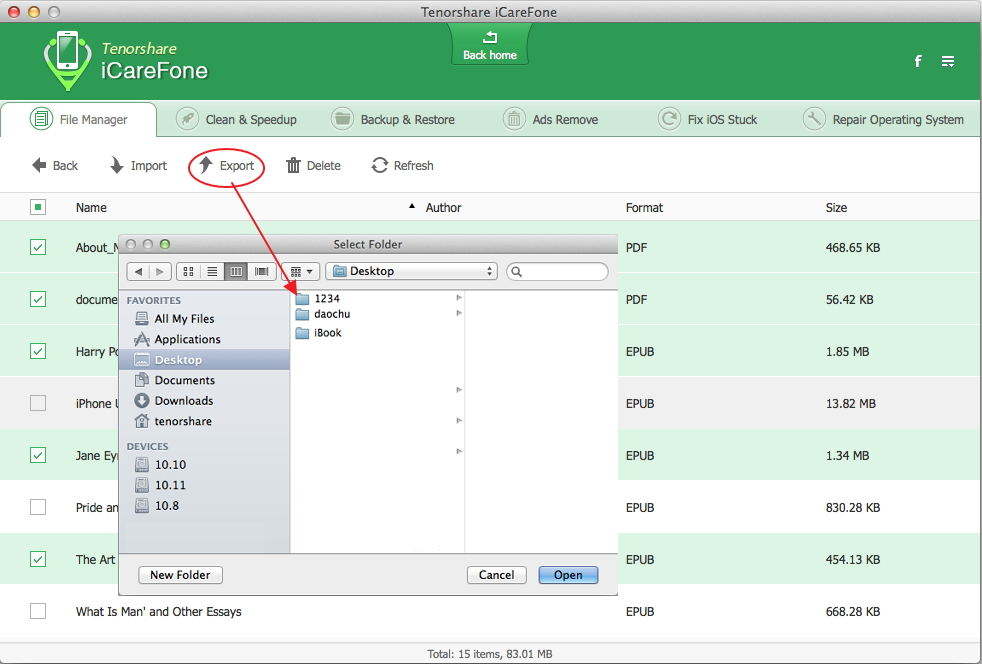Viewport: 982px width, 664px height.
Task: Refresh the file list
Action: click(x=402, y=165)
